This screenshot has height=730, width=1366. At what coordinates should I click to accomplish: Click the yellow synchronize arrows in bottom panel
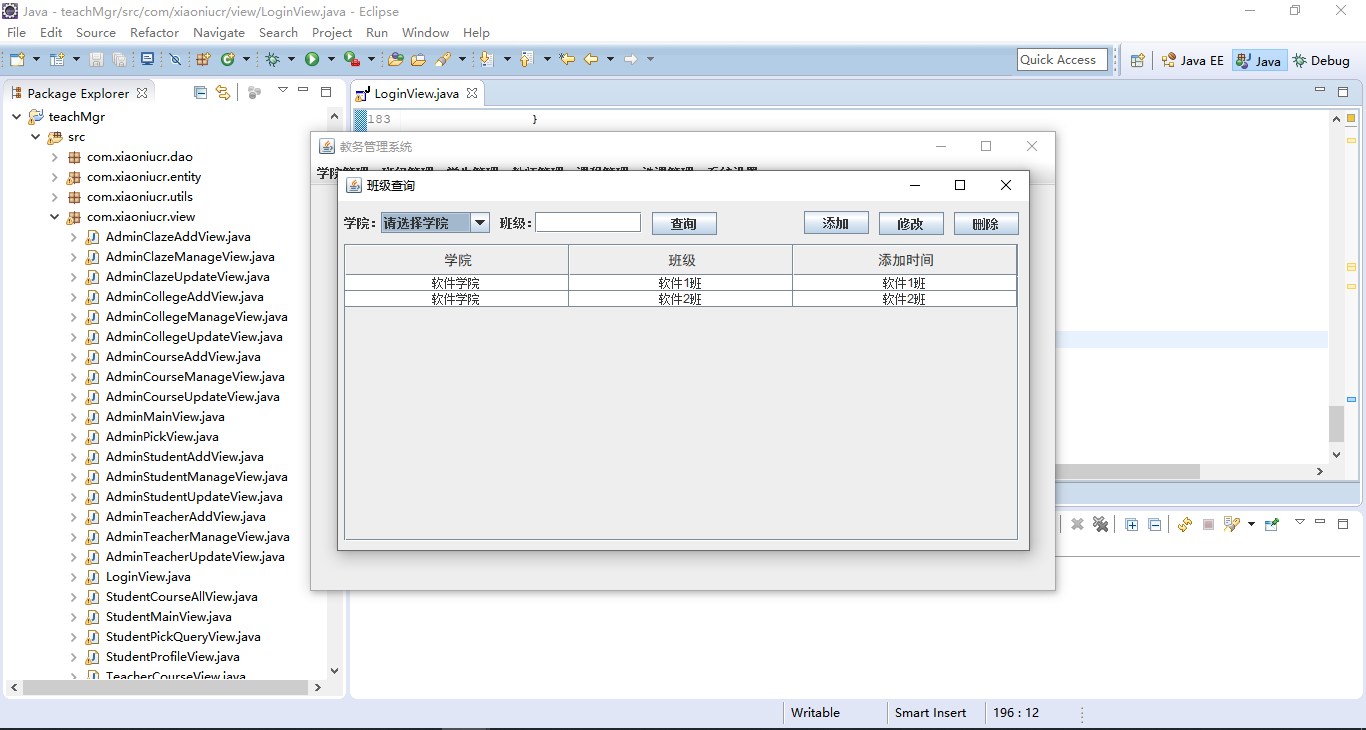click(1185, 524)
